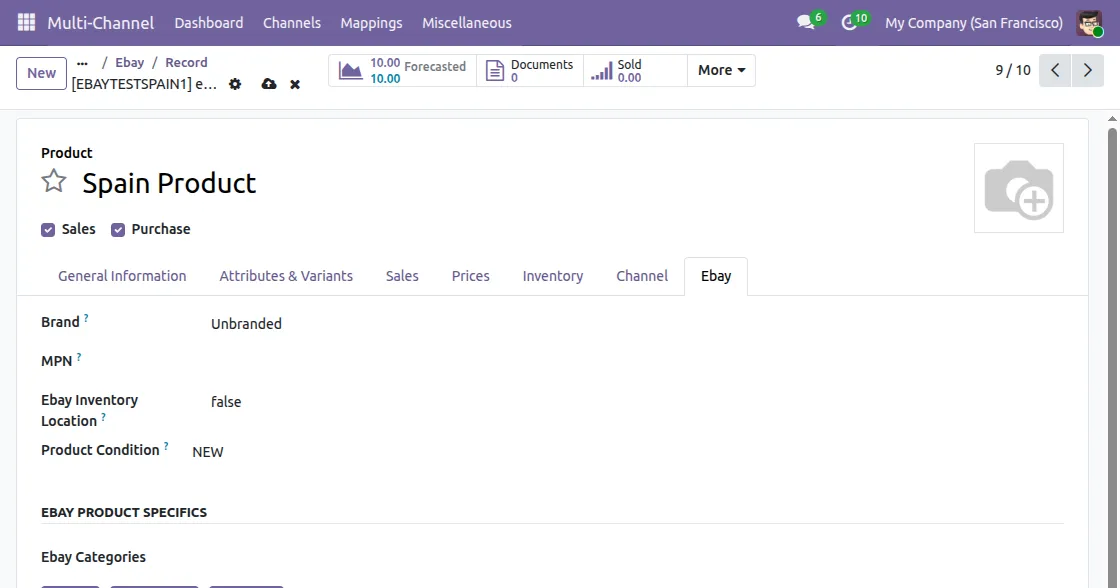Show help tooltip for Product Condition
Image resolution: width=1120 pixels, height=588 pixels.
pos(166,446)
